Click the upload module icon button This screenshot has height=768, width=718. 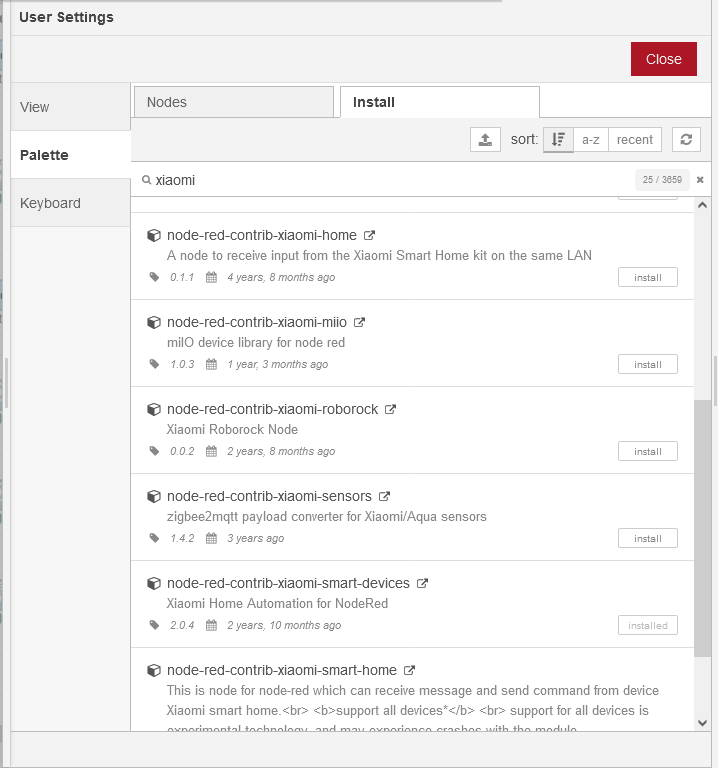tap(485, 140)
